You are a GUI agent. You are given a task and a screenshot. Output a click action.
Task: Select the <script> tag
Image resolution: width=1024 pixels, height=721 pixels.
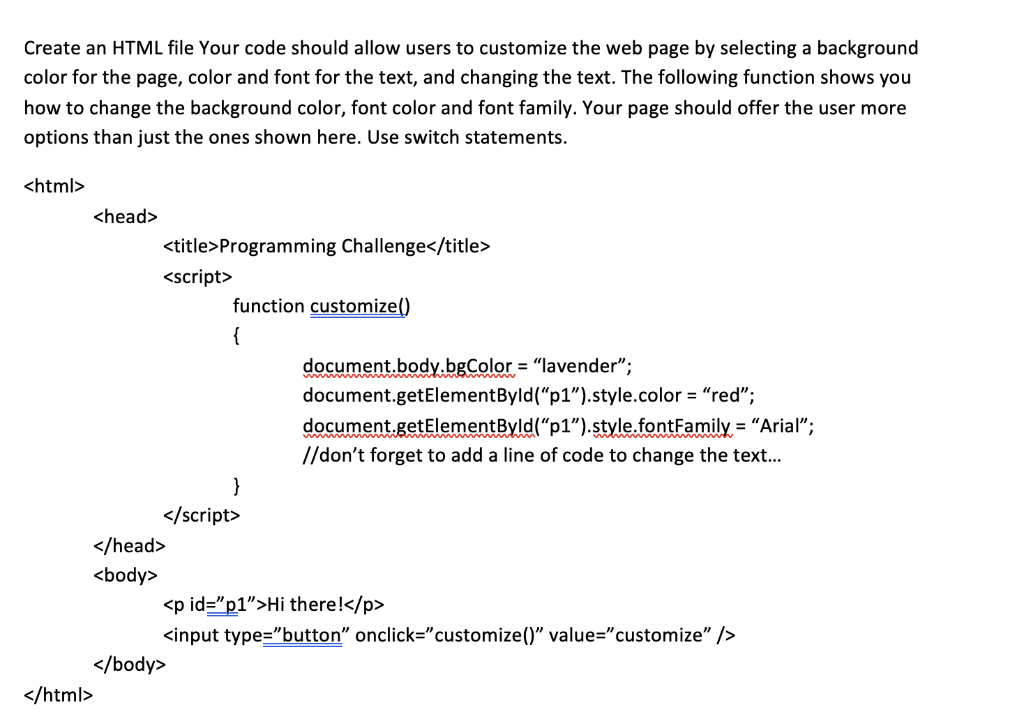(197, 276)
